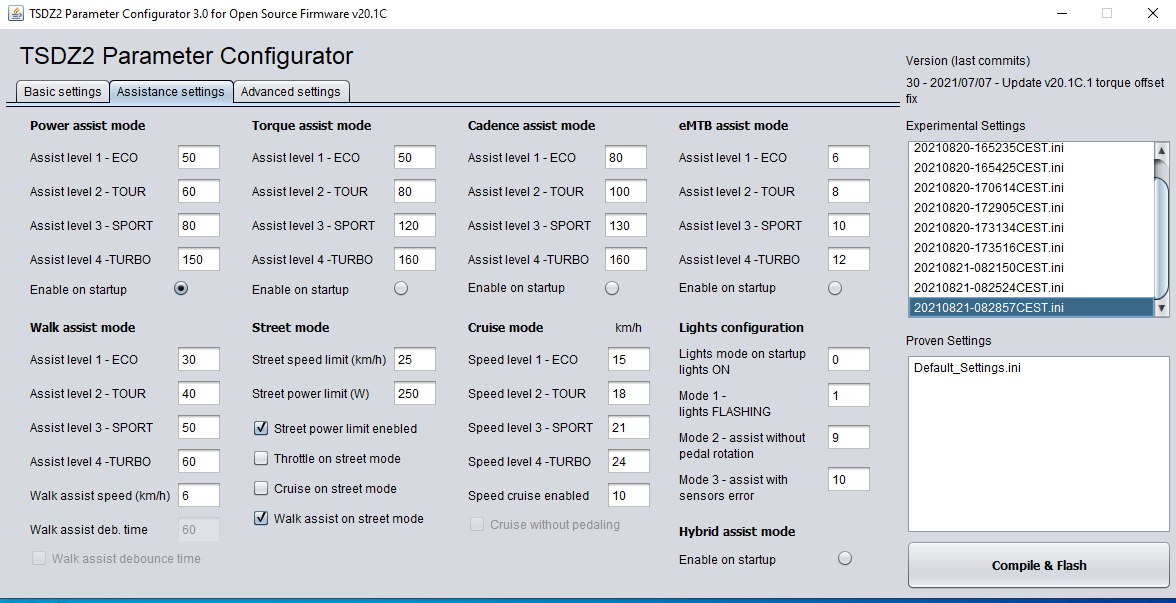Click the Java app icon in title bar
Image resolution: width=1176 pixels, height=603 pixels.
(x=16, y=14)
